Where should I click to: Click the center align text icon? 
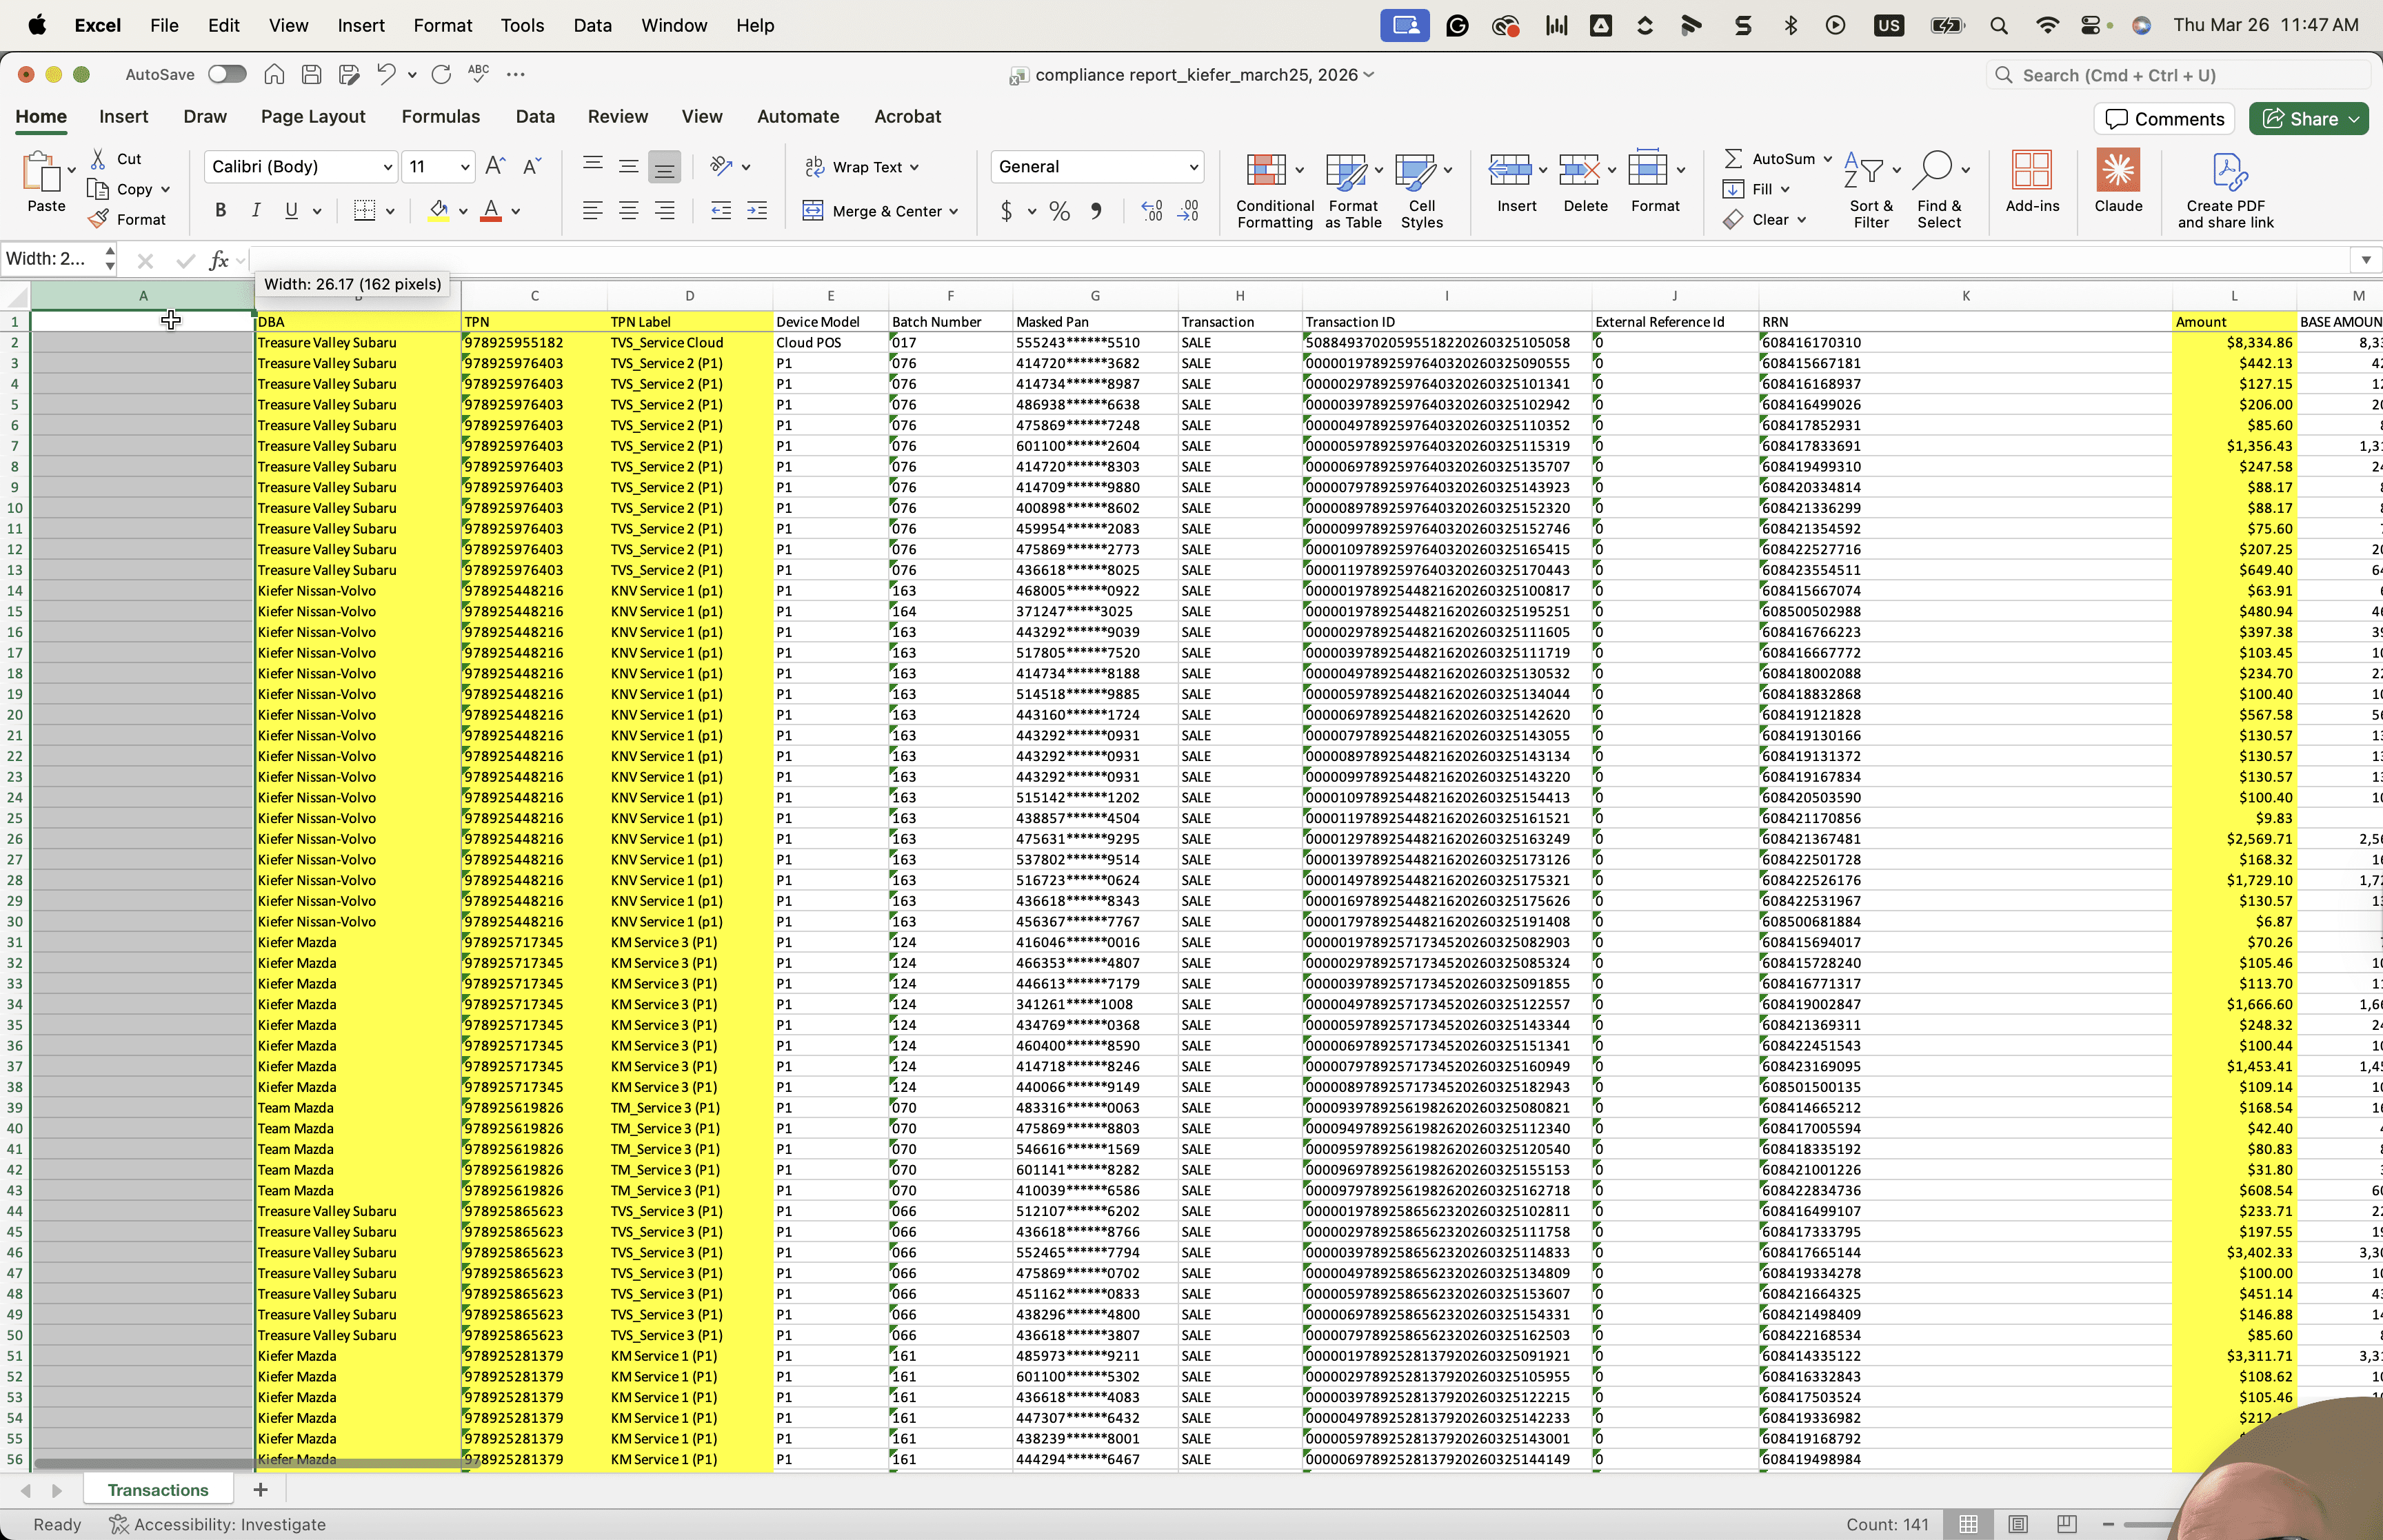pyautogui.click(x=629, y=211)
